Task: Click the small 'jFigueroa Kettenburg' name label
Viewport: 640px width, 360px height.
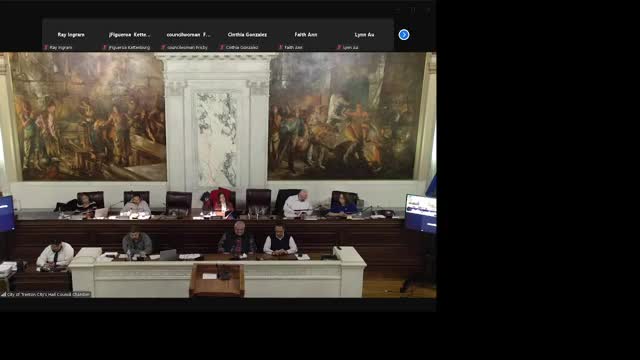Action: tap(129, 48)
